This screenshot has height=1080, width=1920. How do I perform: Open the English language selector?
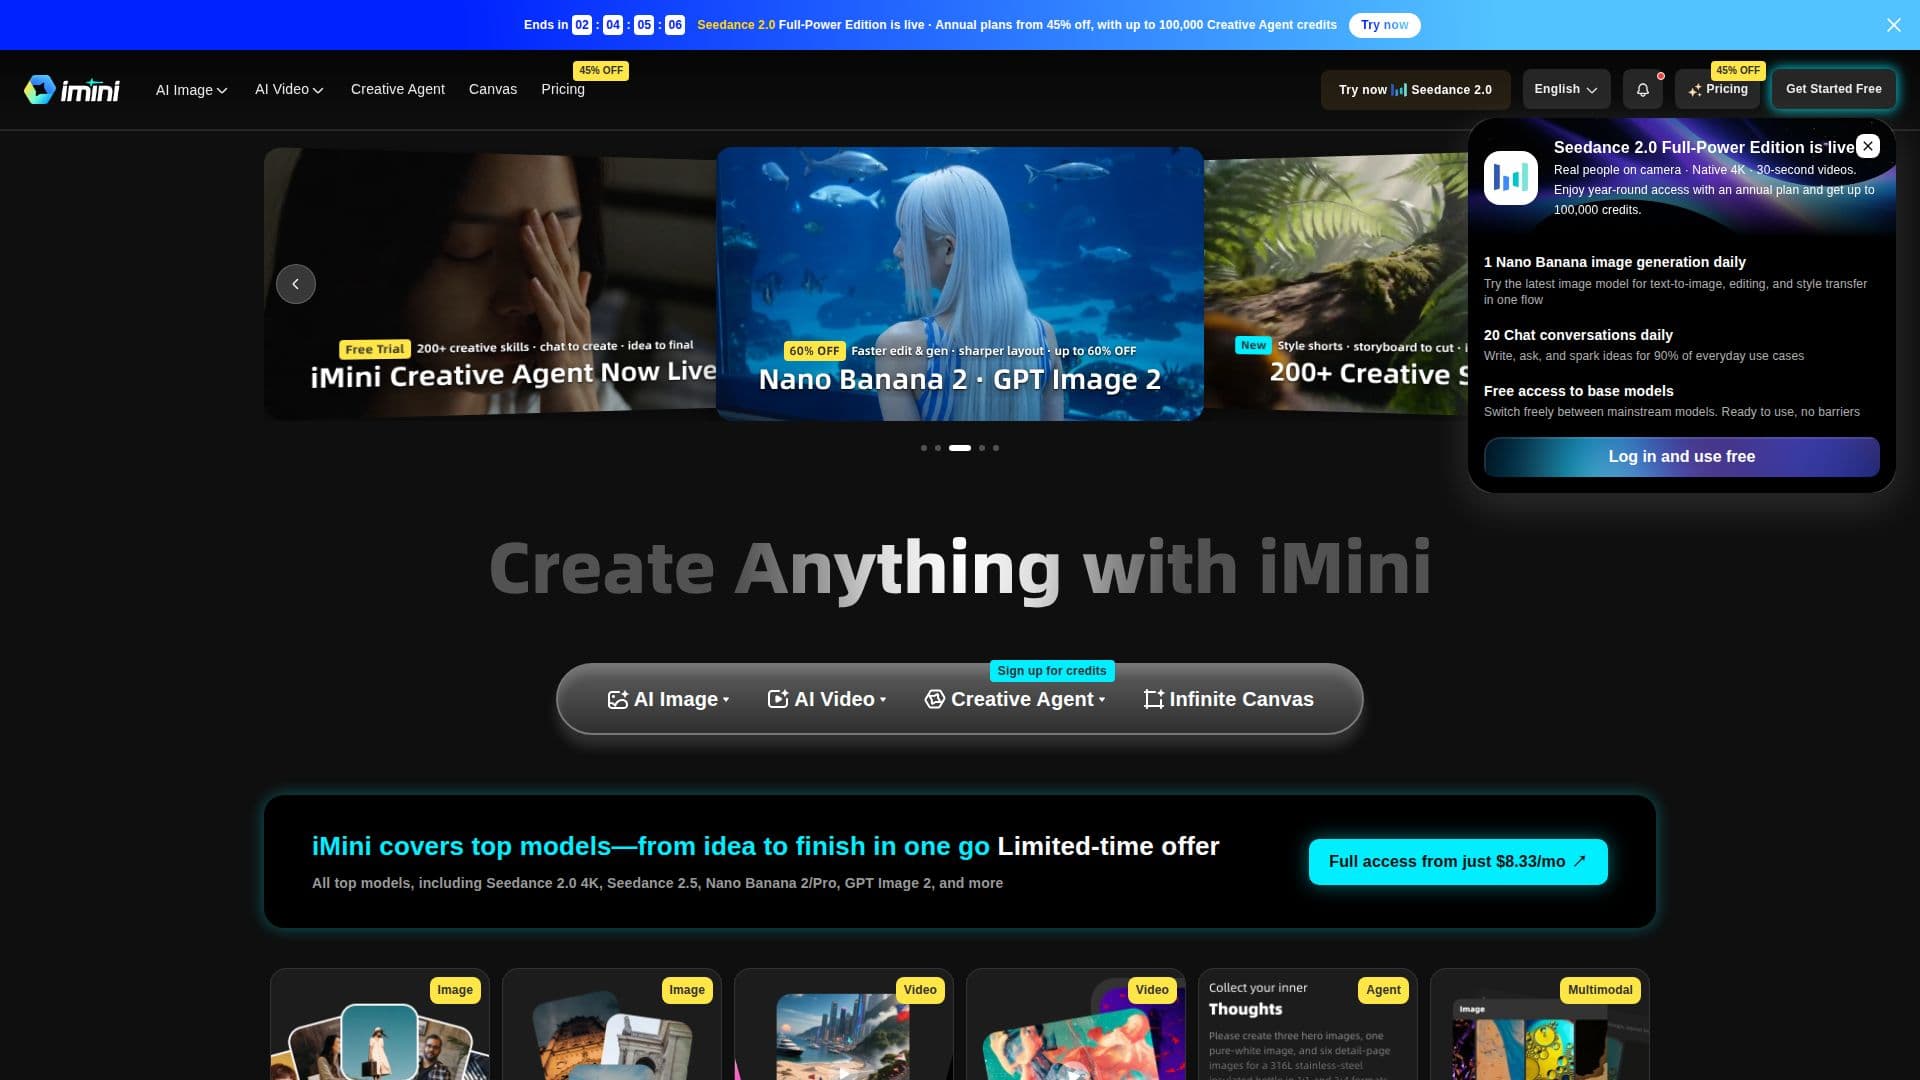coord(1566,89)
